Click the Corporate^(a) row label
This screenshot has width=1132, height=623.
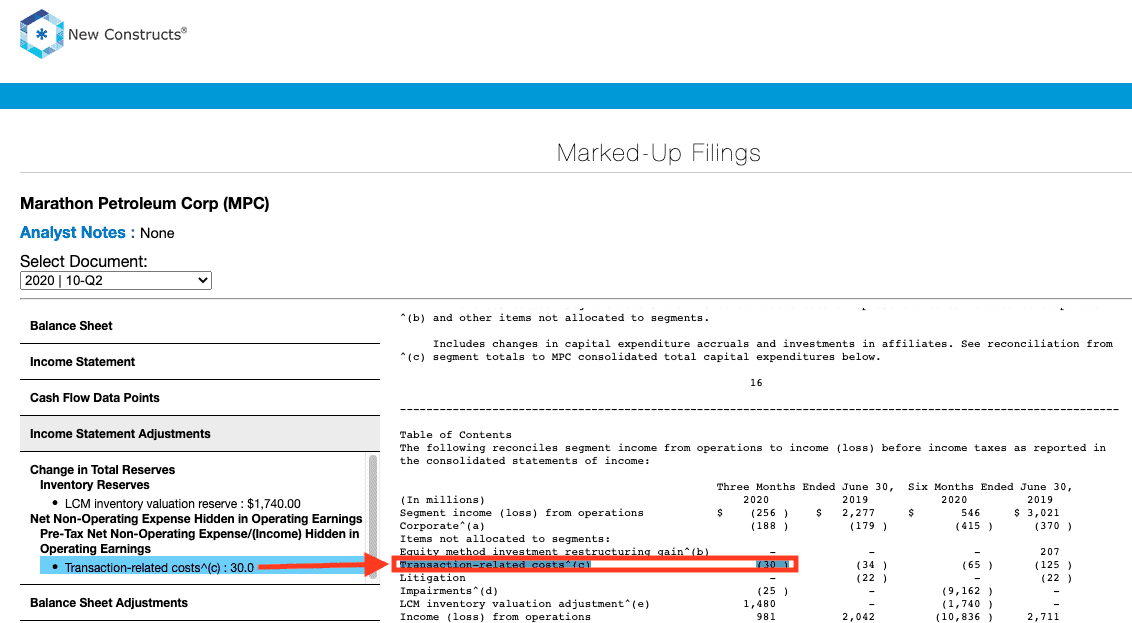coord(443,526)
